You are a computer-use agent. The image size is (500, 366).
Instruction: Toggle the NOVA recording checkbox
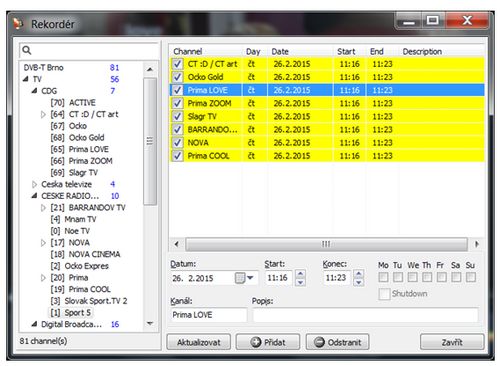point(177,143)
